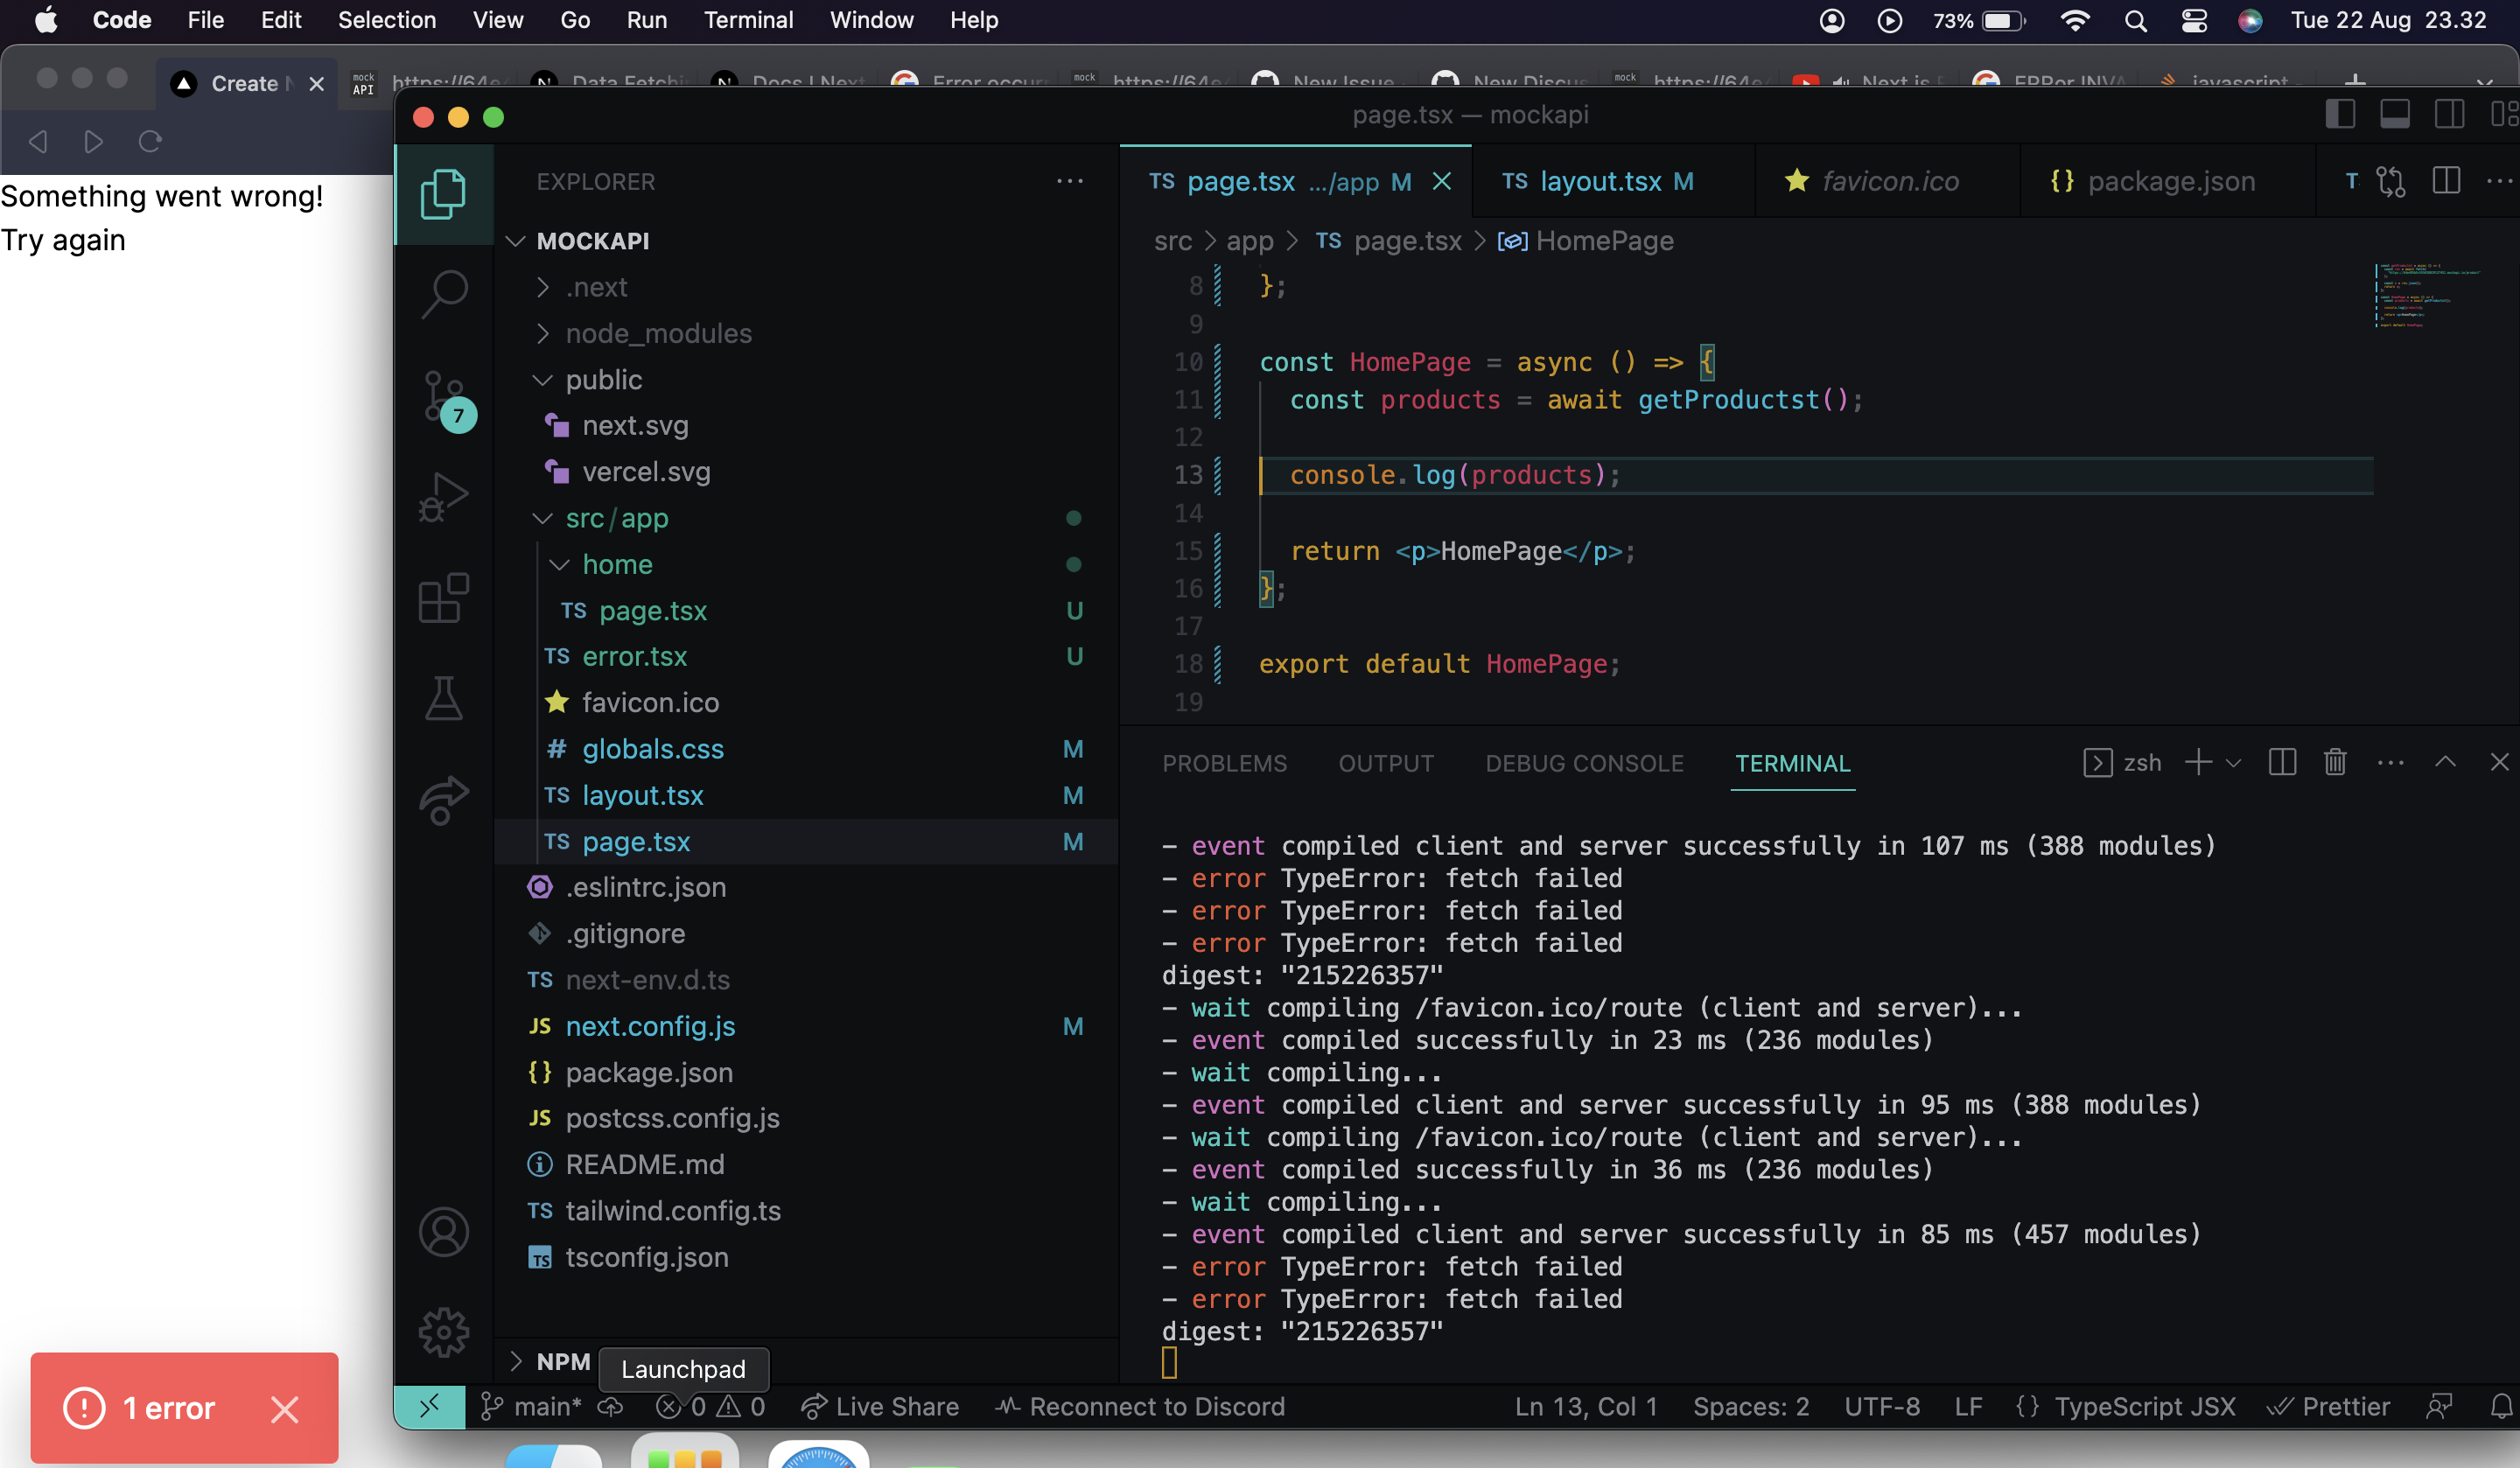
Task: Open the Terminal menu in the menu bar
Action: pyautogui.click(x=748, y=20)
